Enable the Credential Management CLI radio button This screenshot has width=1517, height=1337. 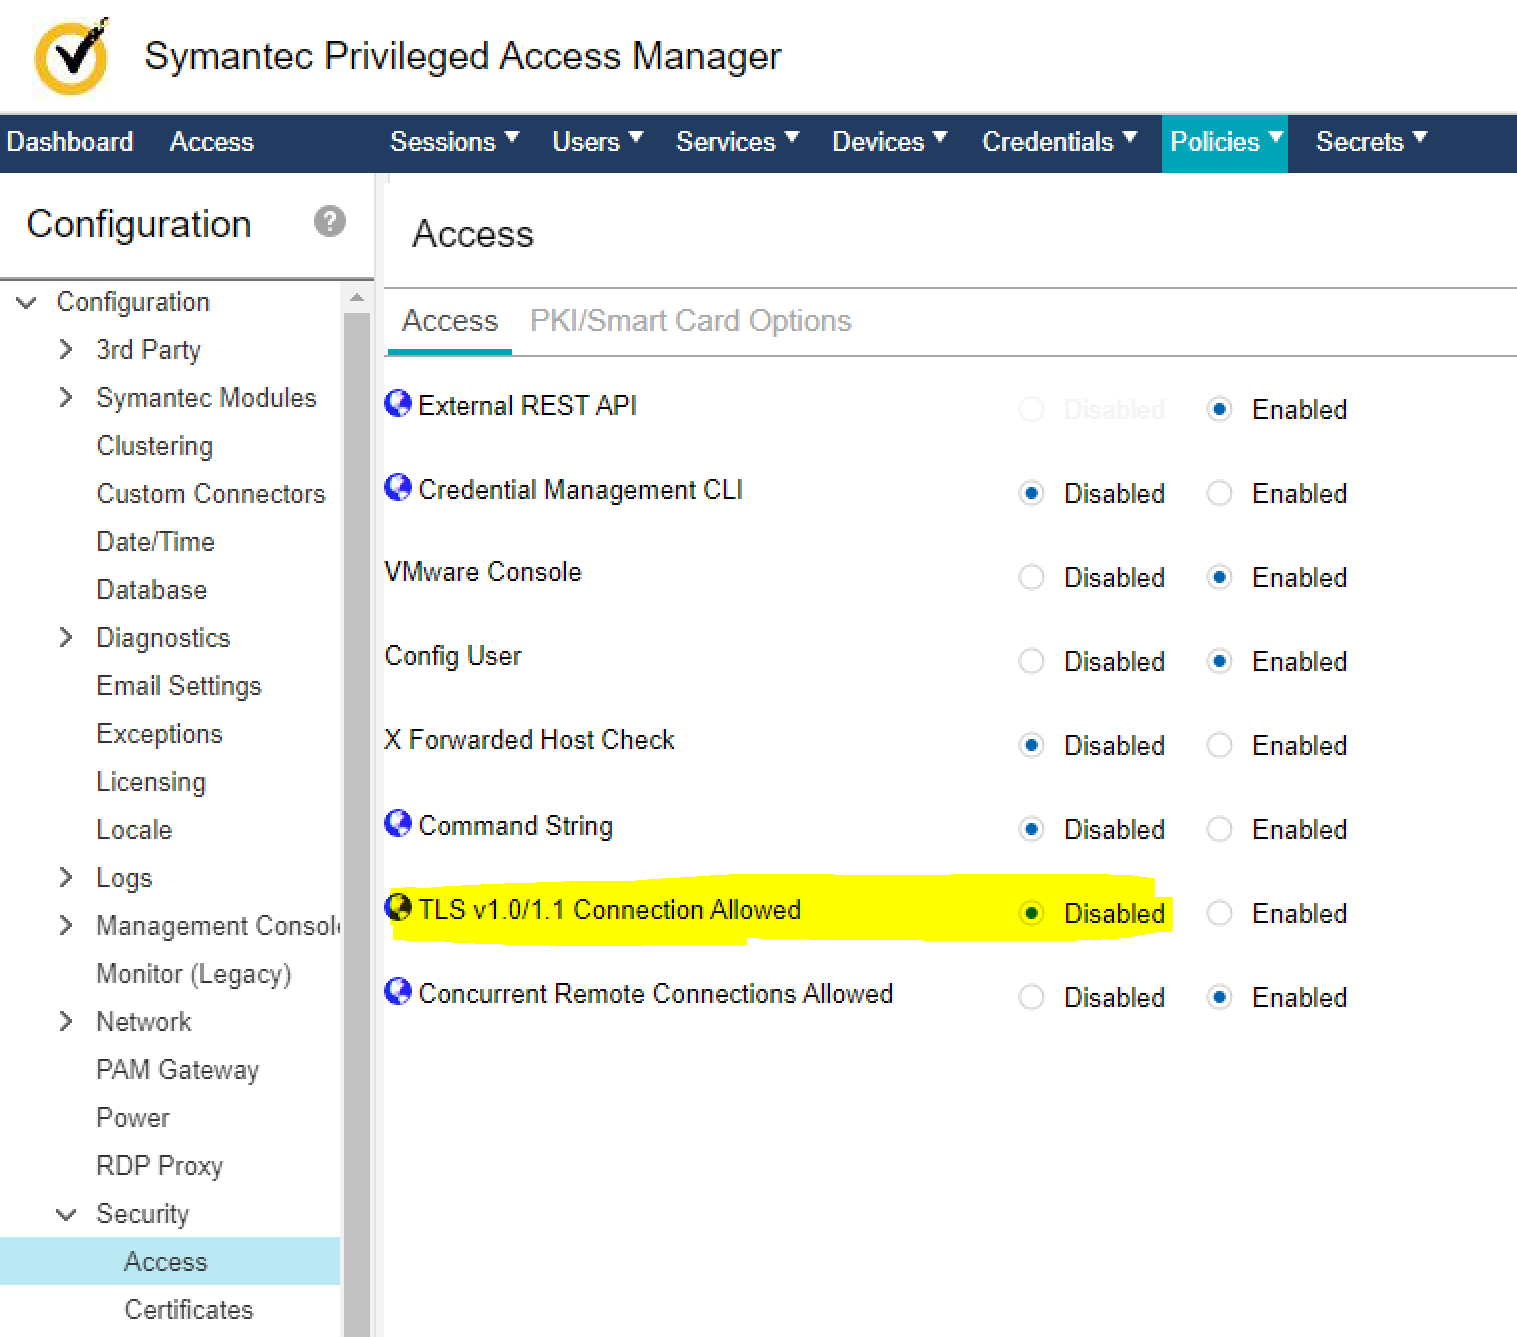tap(1219, 493)
